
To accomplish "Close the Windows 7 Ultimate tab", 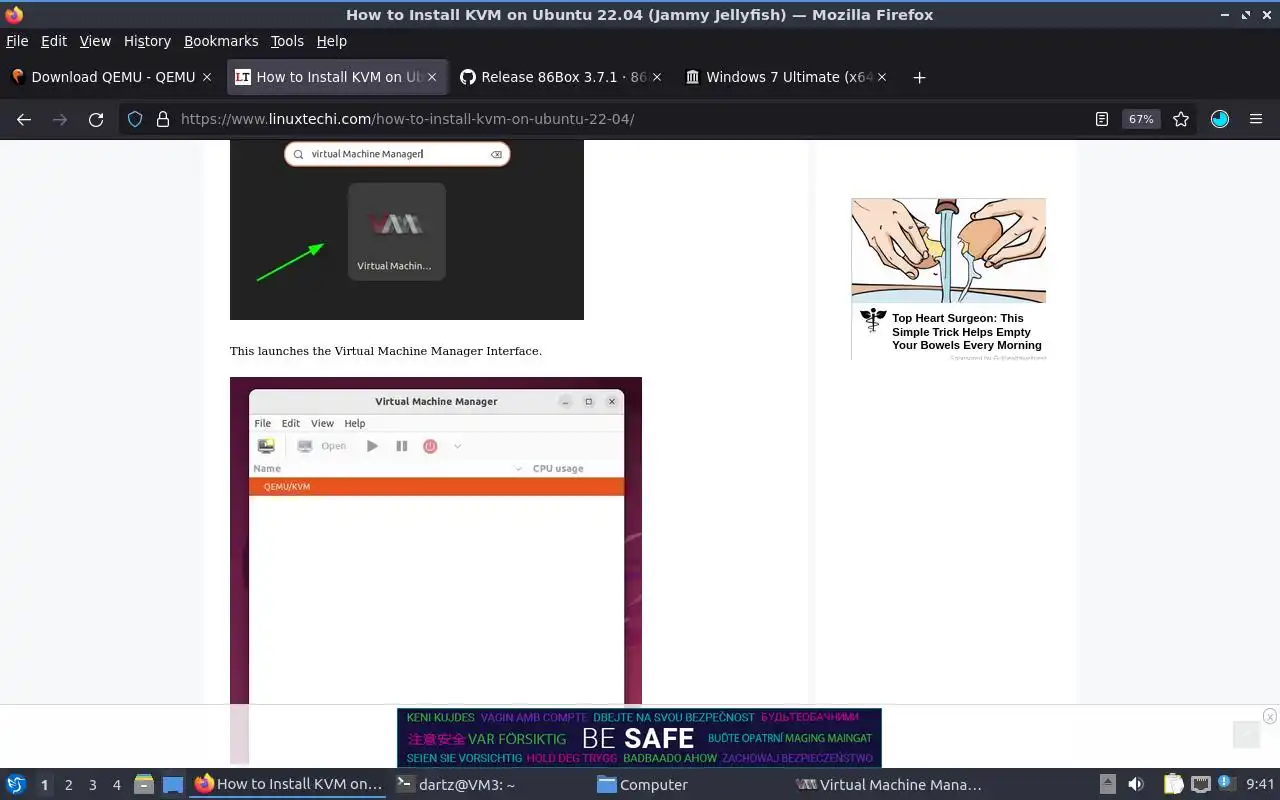I will click(x=882, y=77).
